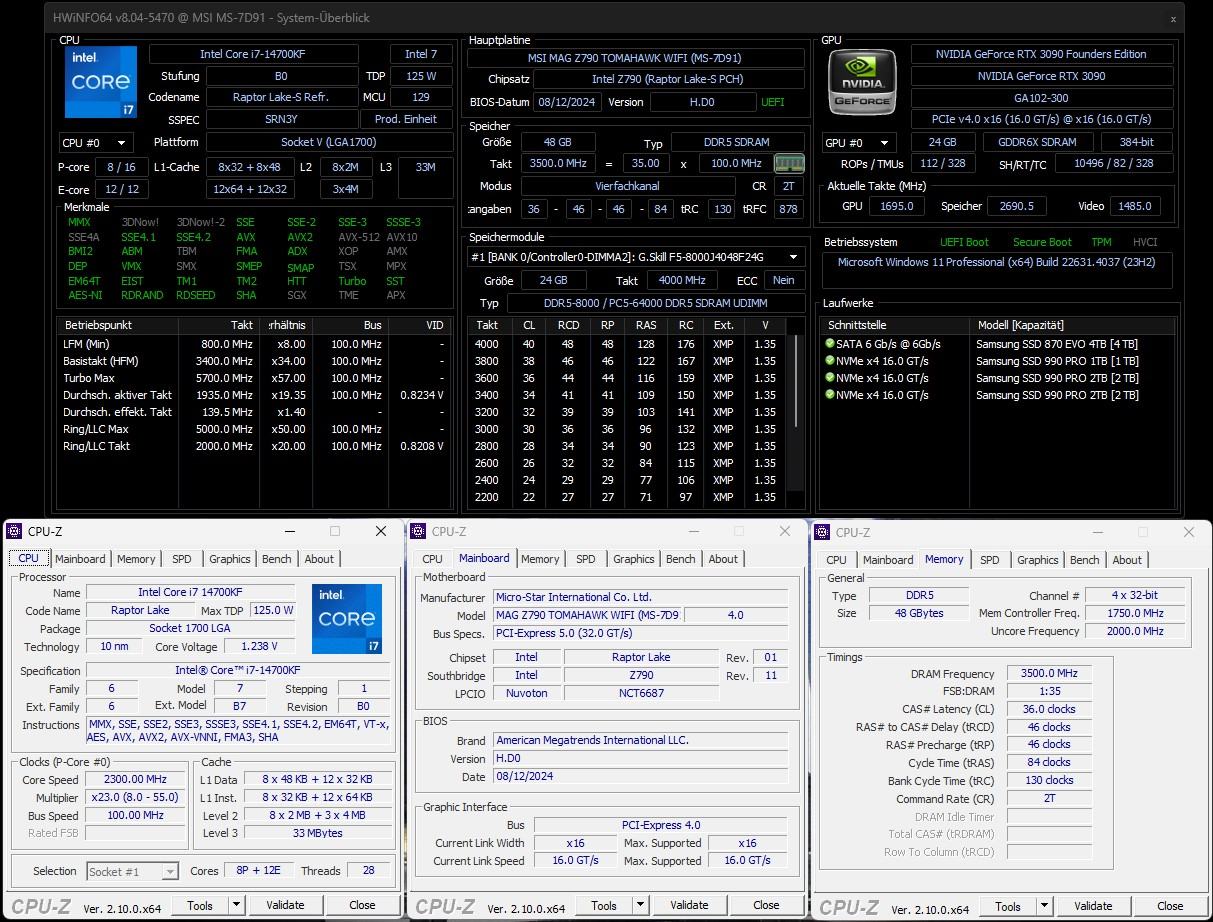The image size is (1213, 922).
Task: Close the CPU-Z window showing the Memory tab
Action: 1189,532
